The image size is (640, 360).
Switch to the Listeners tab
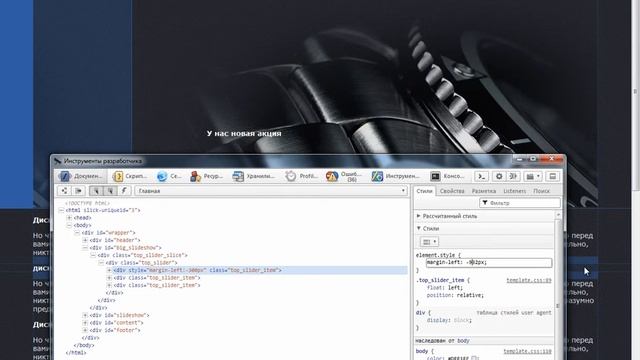514,191
